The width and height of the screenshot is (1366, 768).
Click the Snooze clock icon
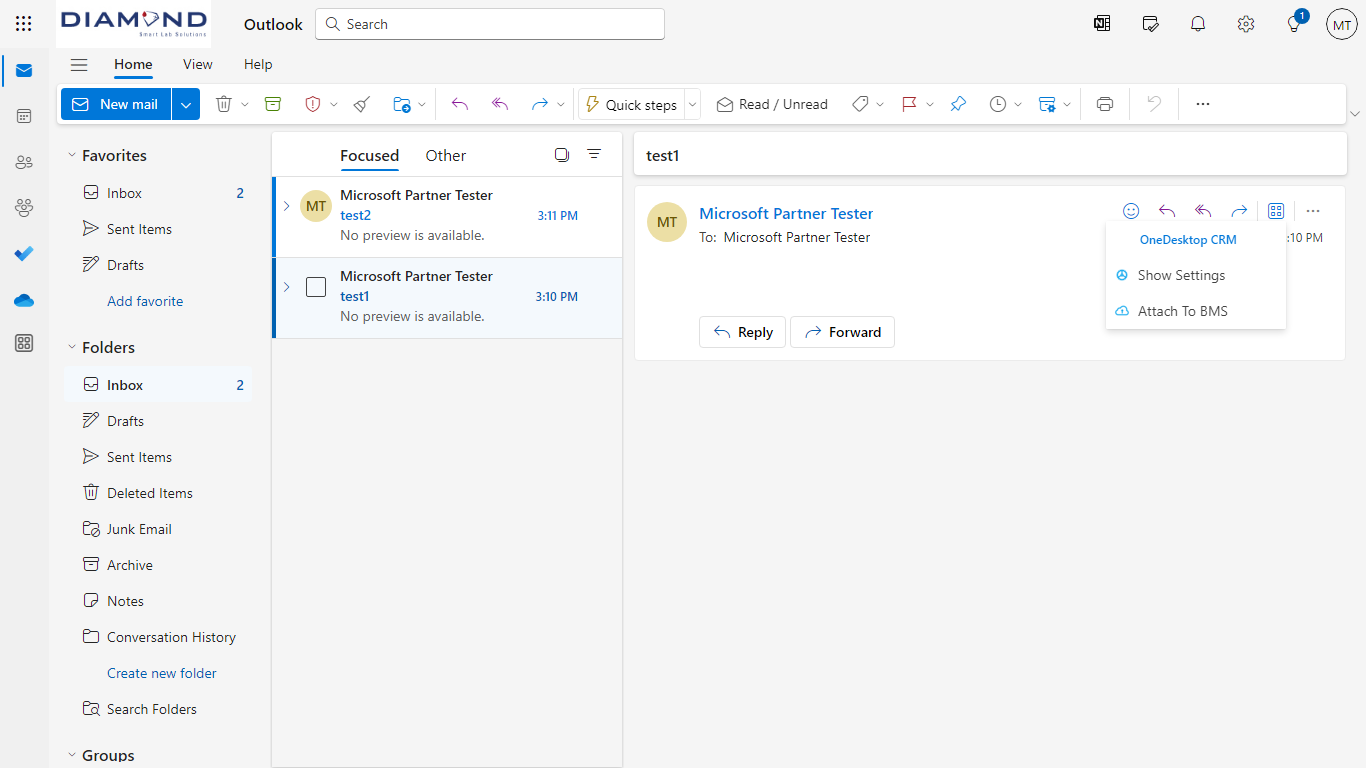(x=998, y=104)
